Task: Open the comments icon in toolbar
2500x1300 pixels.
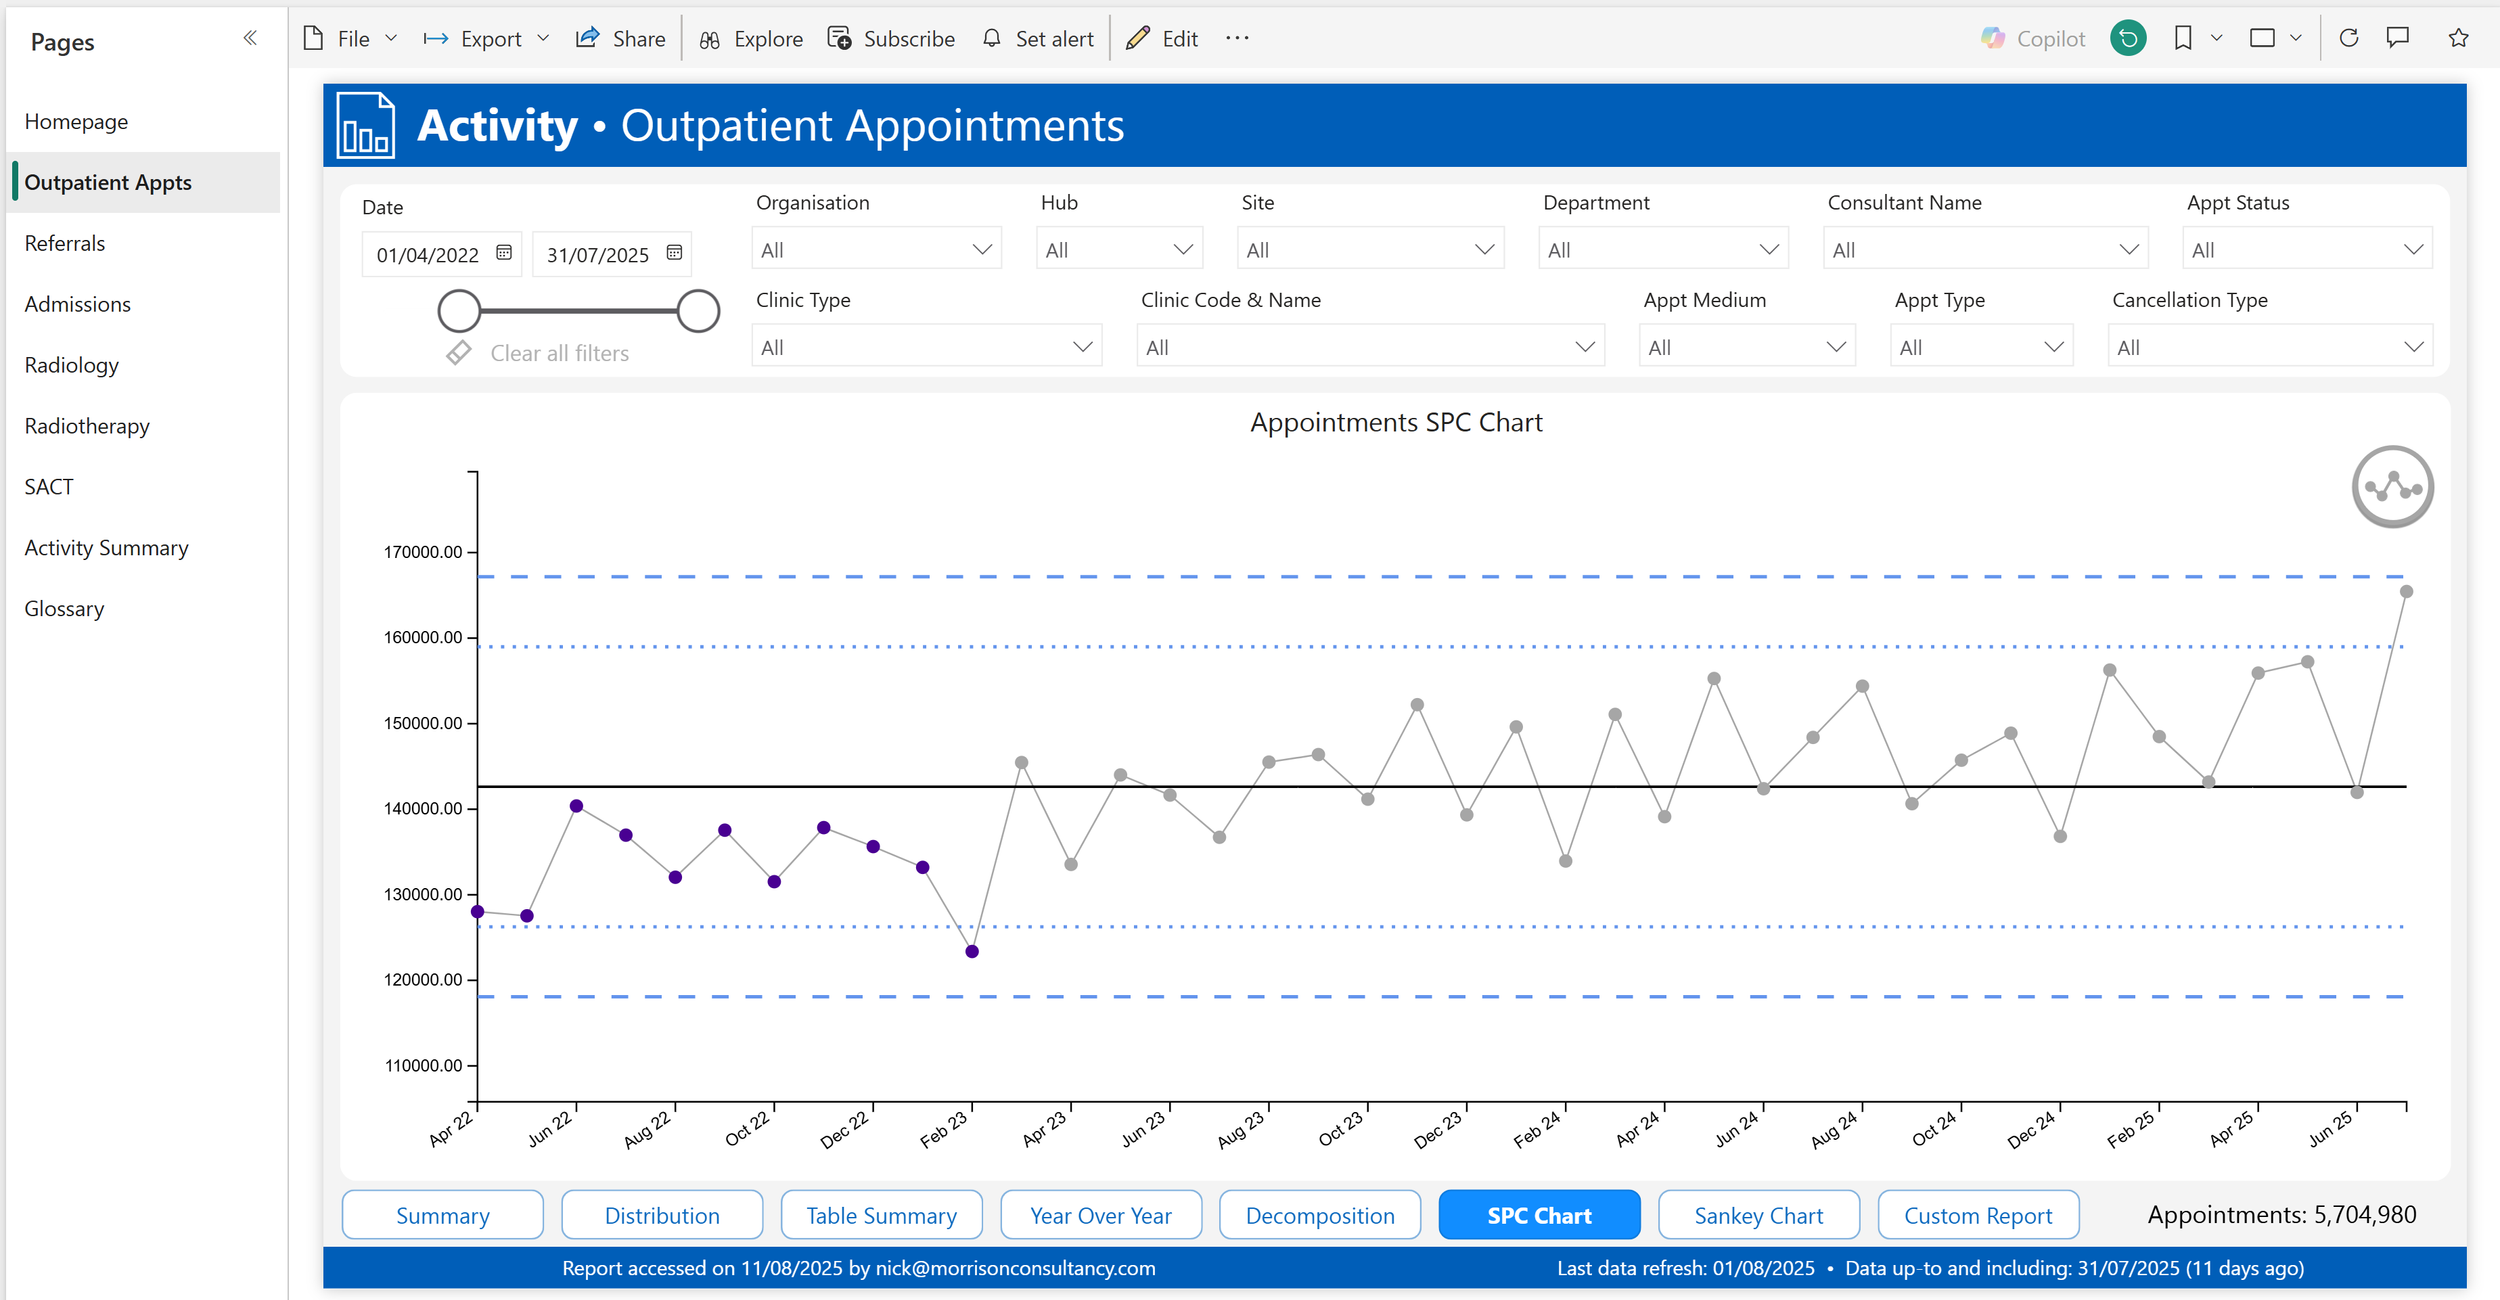Action: tap(2398, 38)
